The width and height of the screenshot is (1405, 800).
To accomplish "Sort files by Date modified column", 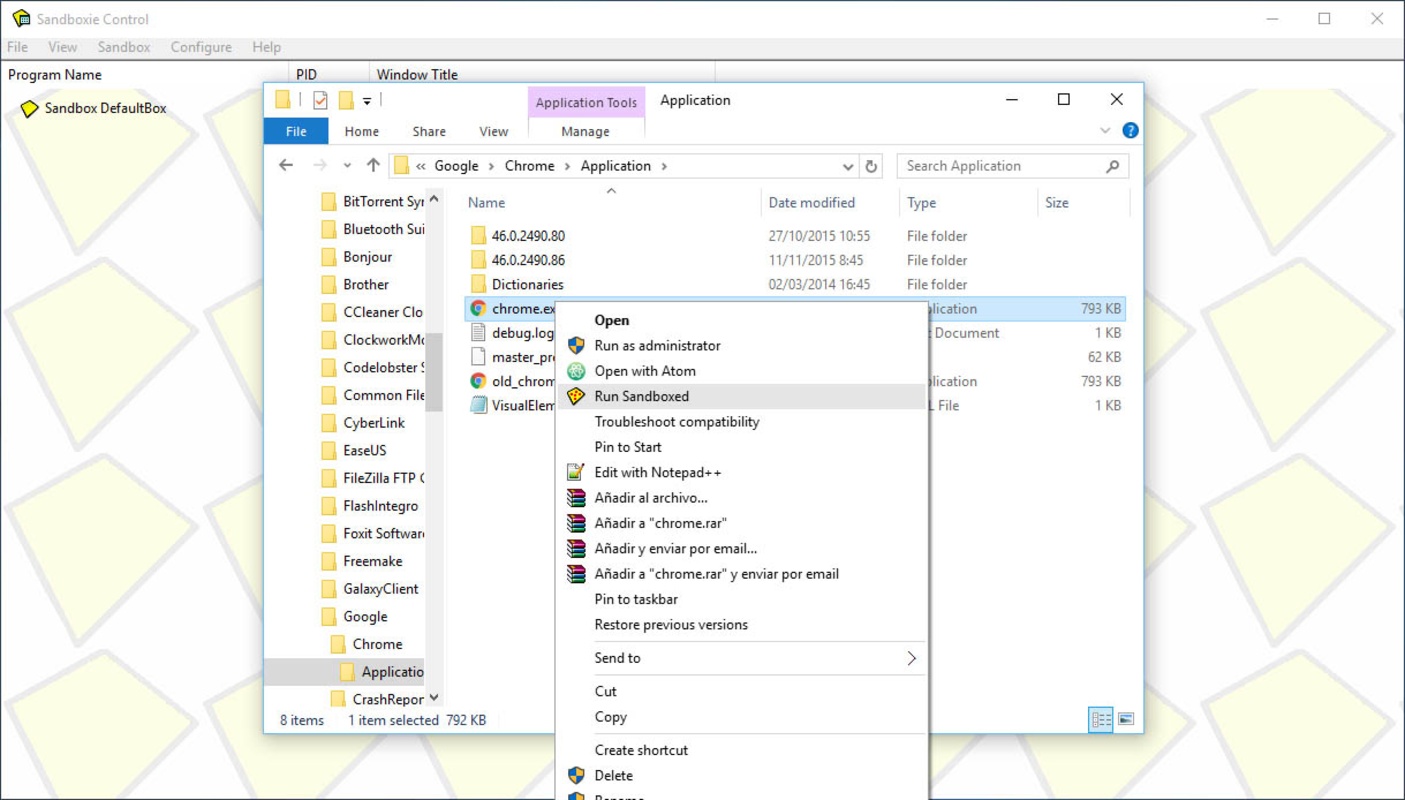I will (811, 203).
